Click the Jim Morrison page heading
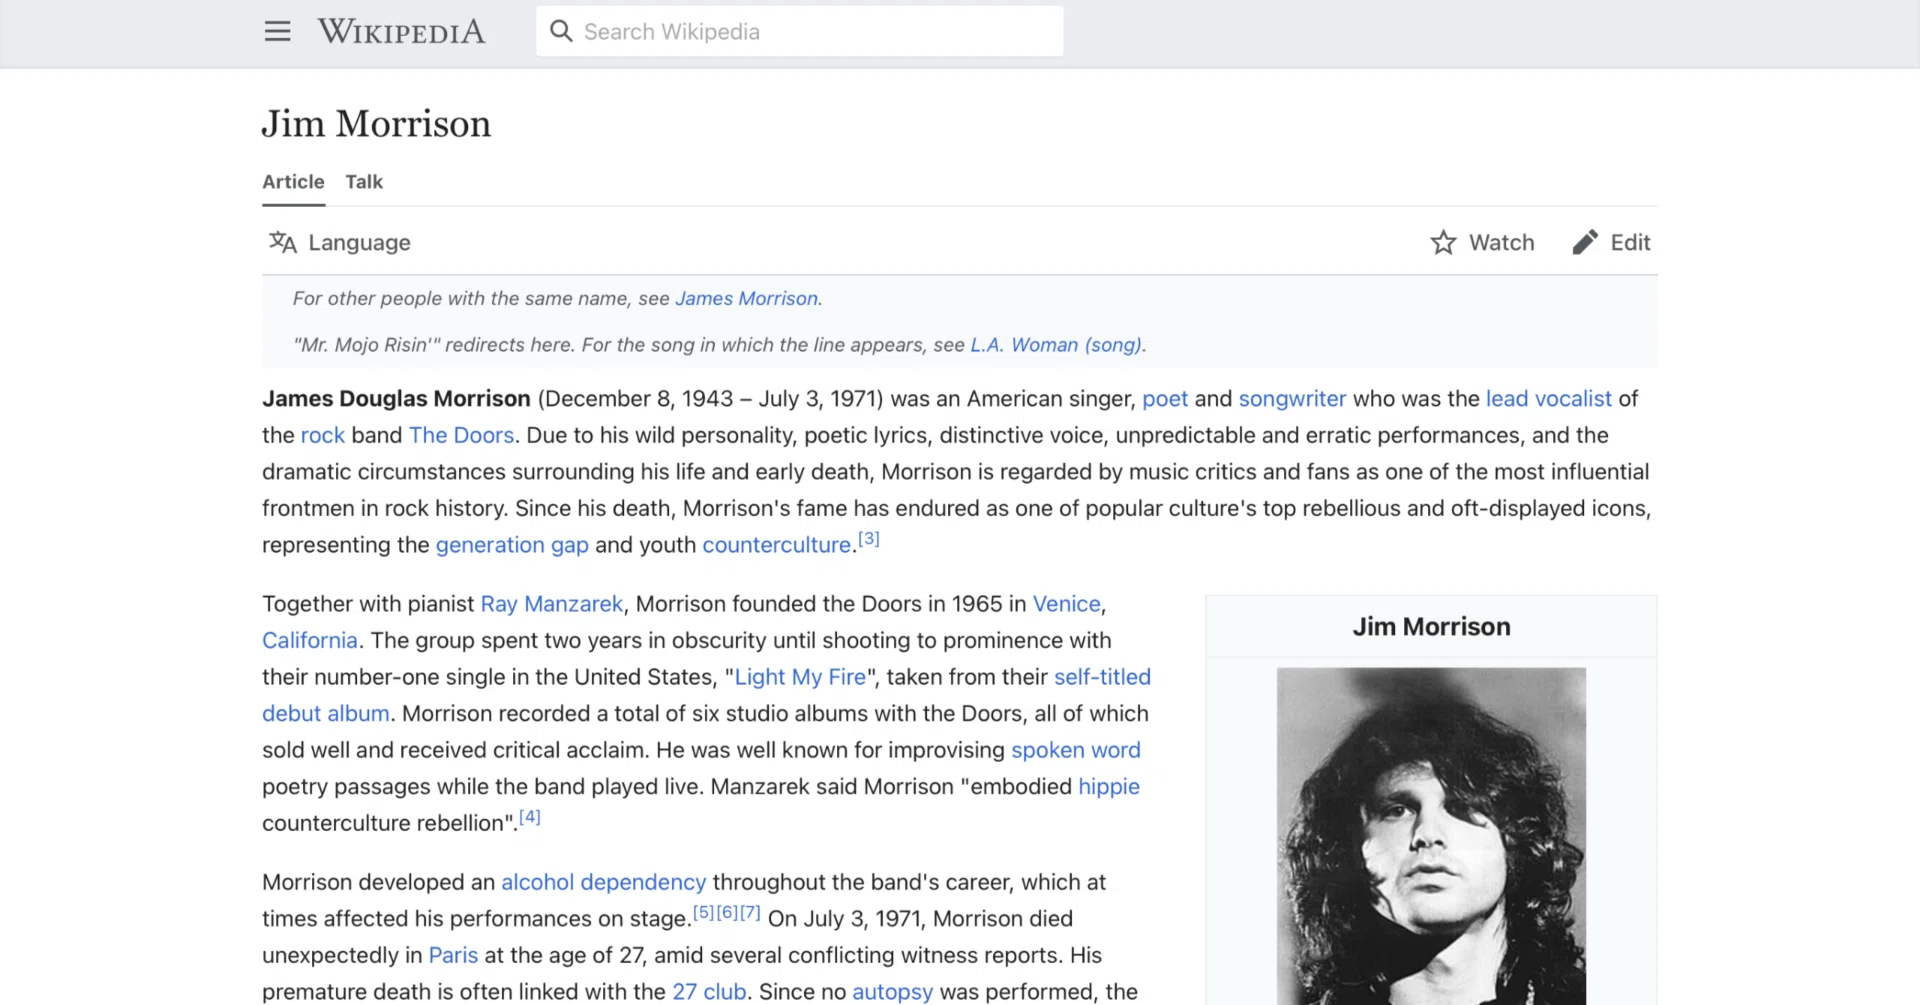This screenshot has height=1005, width=1920. 376,124
